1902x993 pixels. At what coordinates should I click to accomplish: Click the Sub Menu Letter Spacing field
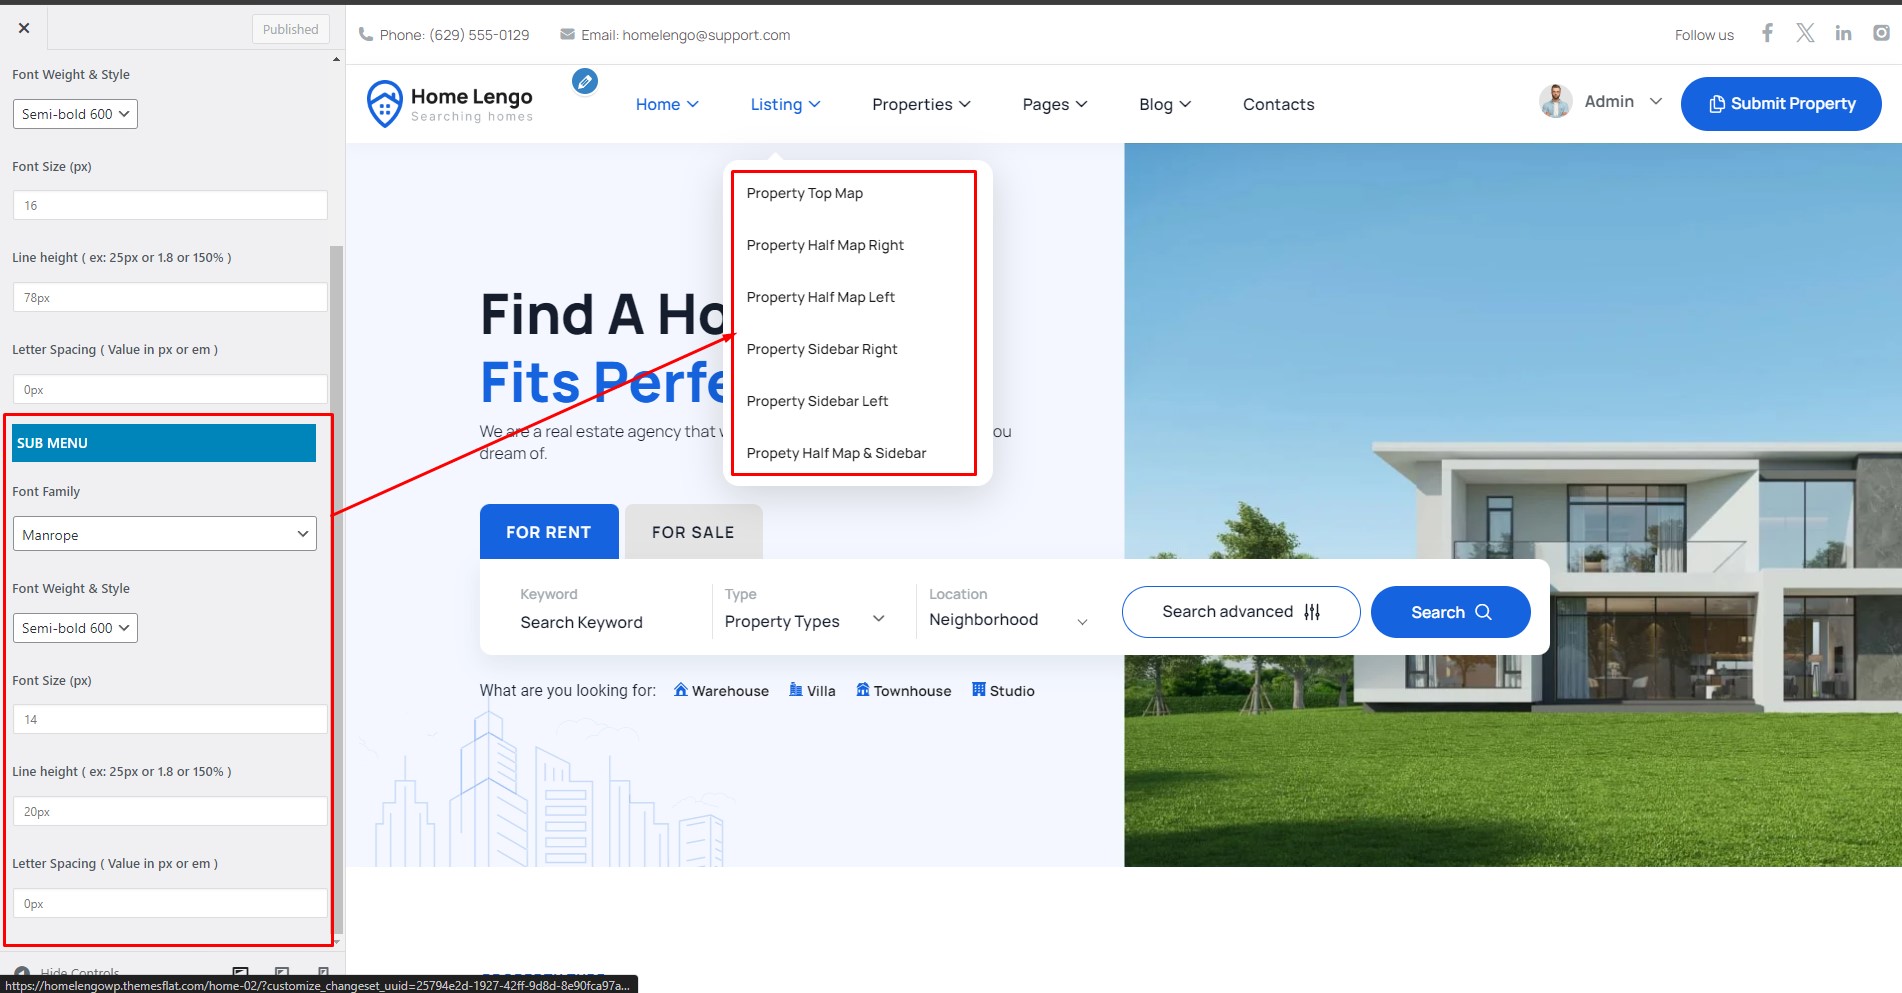170,903
